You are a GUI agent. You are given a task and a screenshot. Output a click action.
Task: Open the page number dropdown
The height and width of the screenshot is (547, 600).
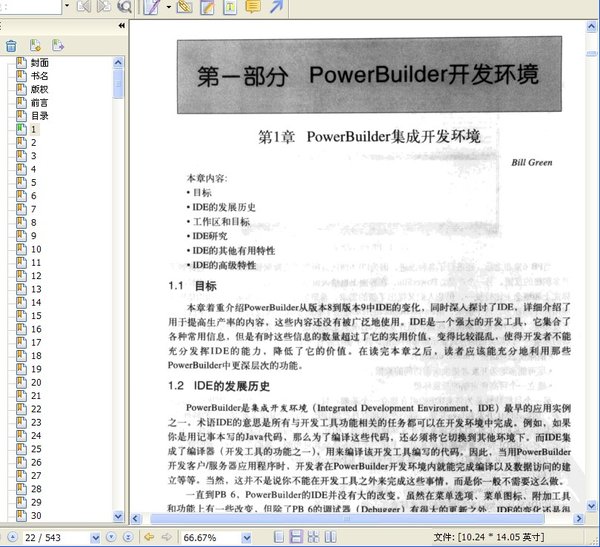[x=95, y=538]
